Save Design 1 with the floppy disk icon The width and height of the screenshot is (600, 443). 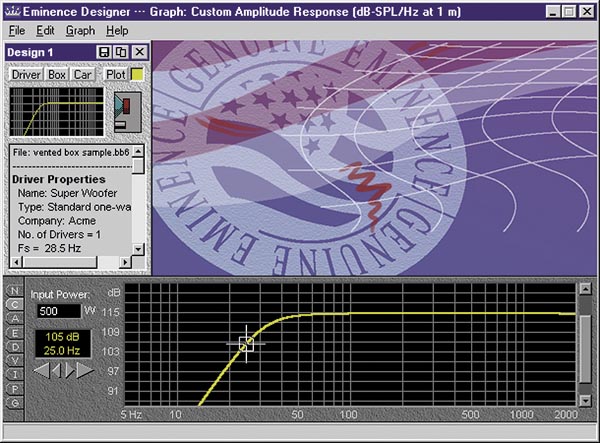point(104,52)
